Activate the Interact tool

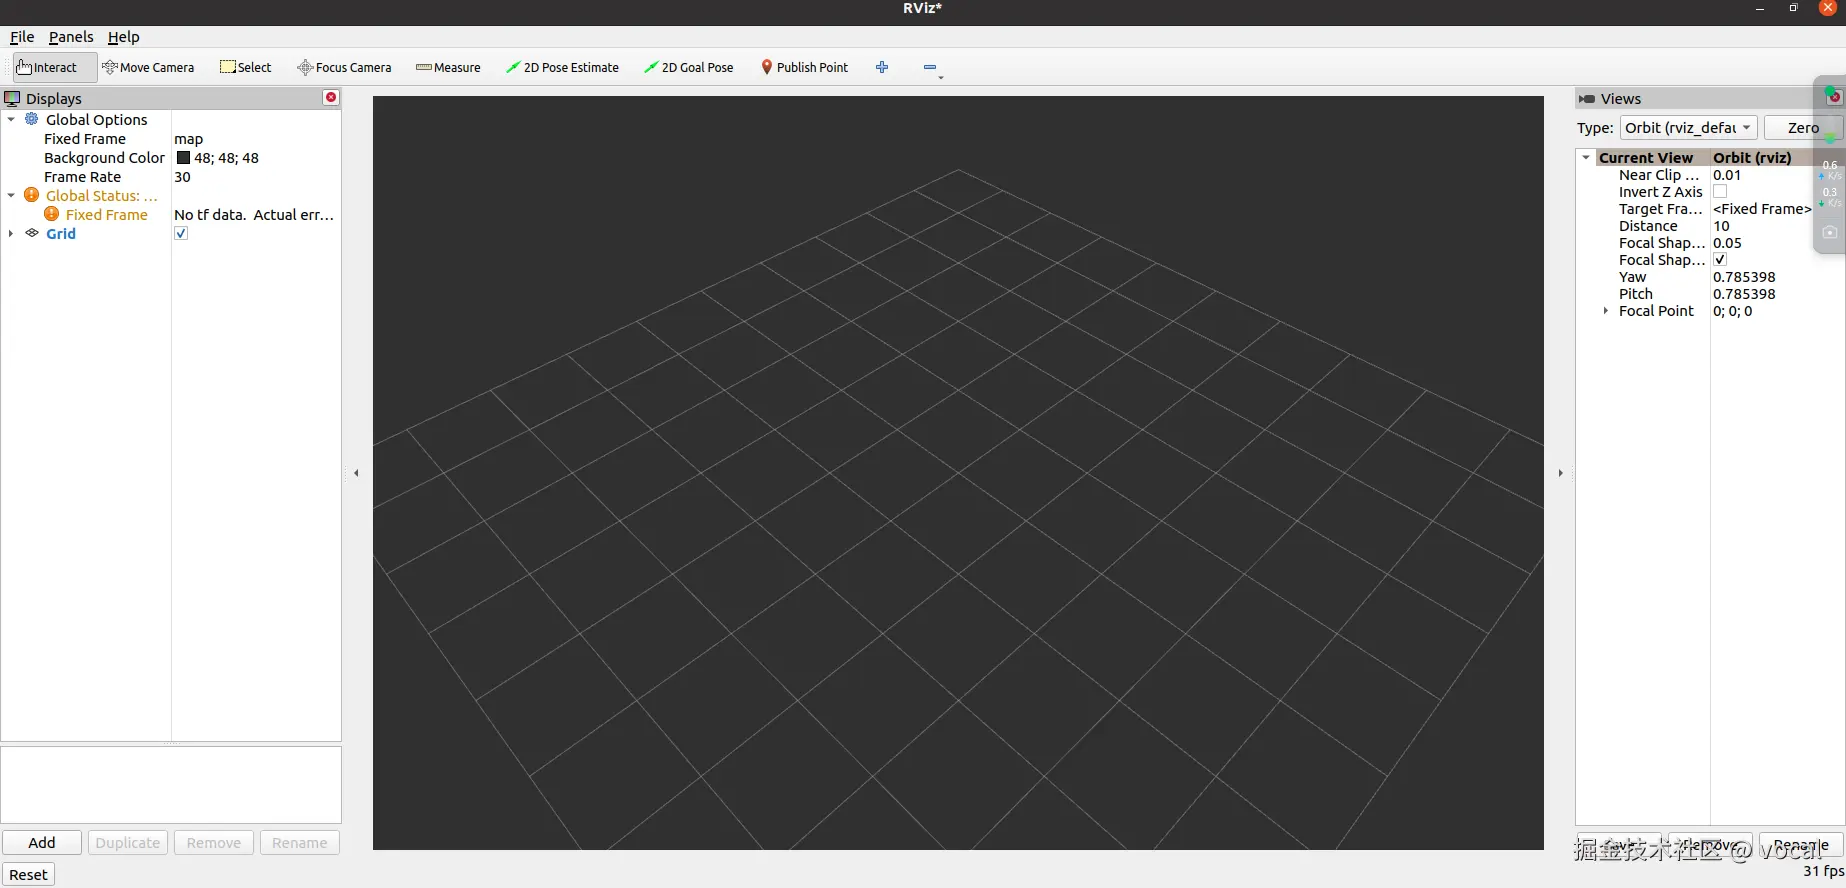click(x=55, y=67)
